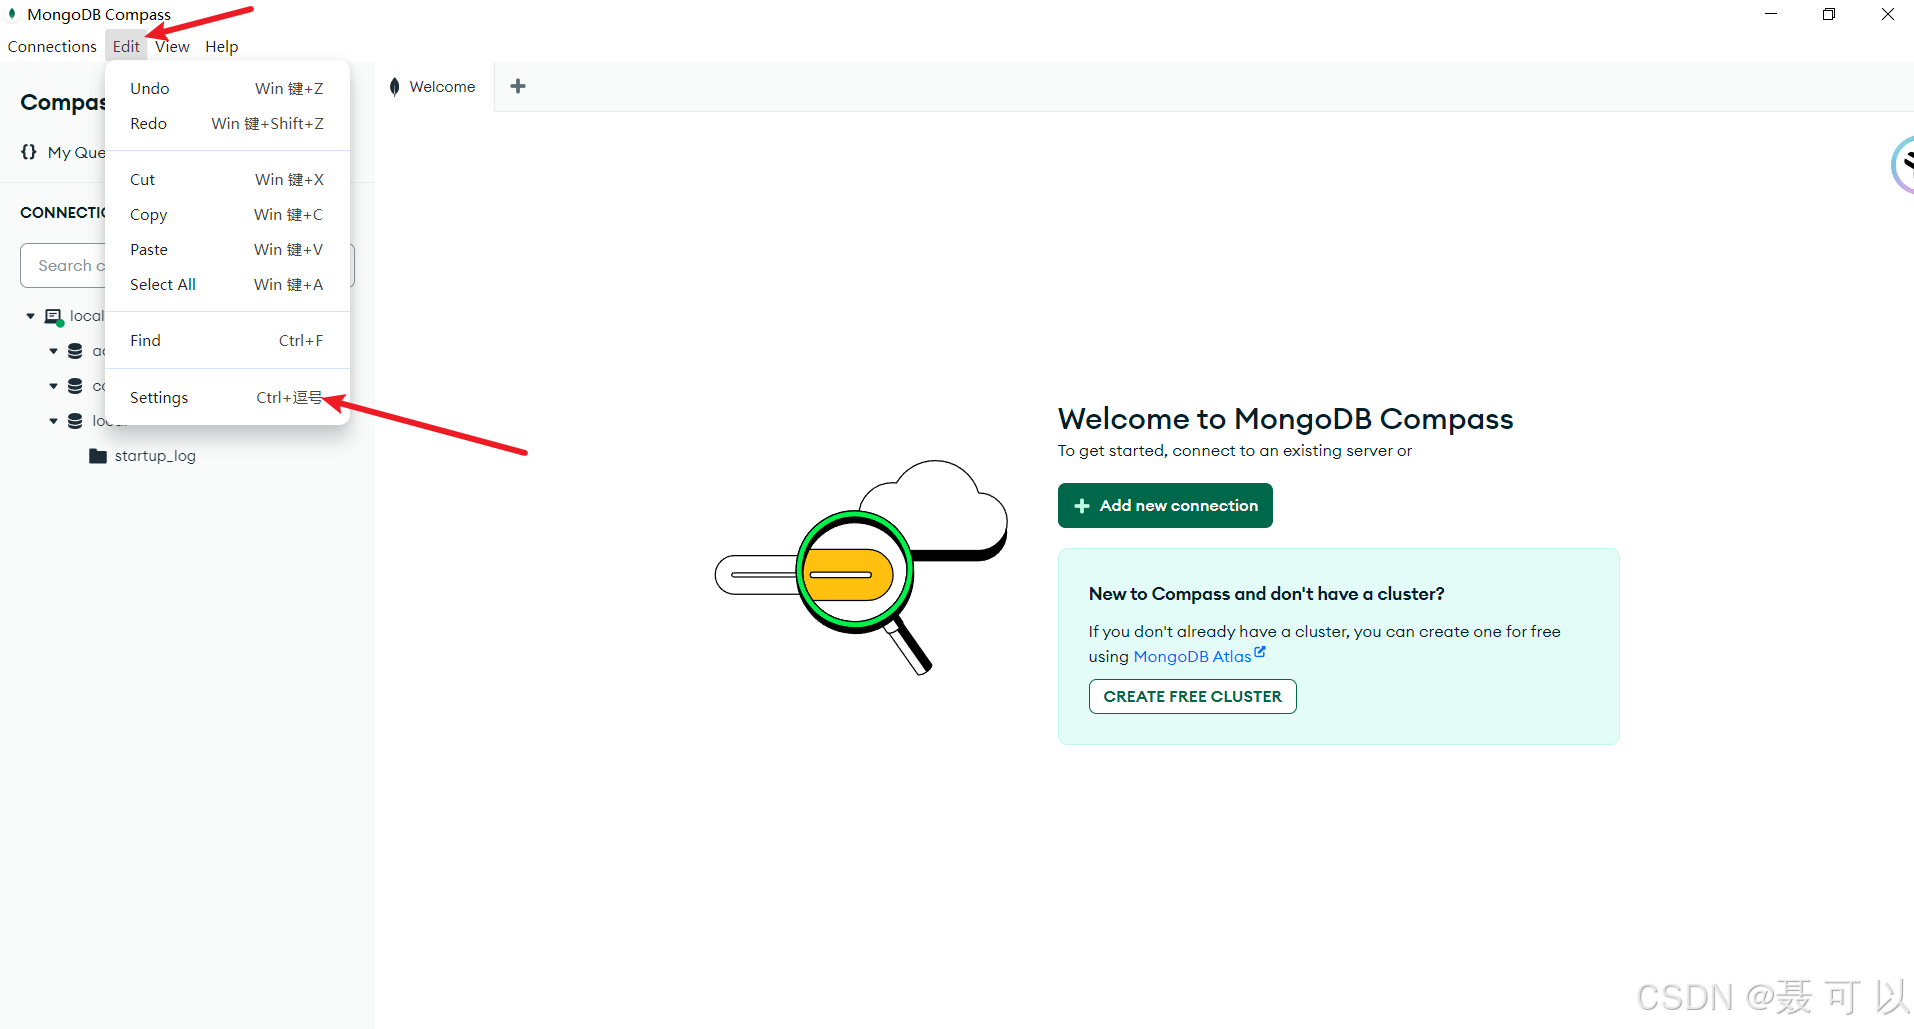Click the startup_log folder icon
1914x1029 pixels.
(98, 456)
